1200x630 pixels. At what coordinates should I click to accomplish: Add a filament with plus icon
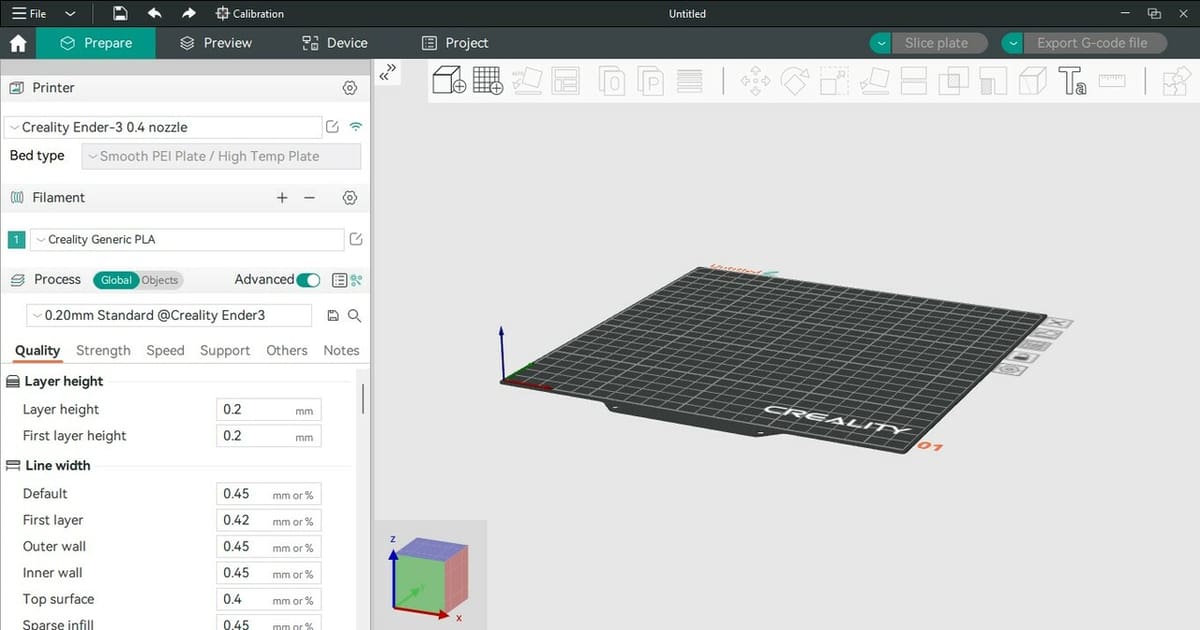coord(282,198)
